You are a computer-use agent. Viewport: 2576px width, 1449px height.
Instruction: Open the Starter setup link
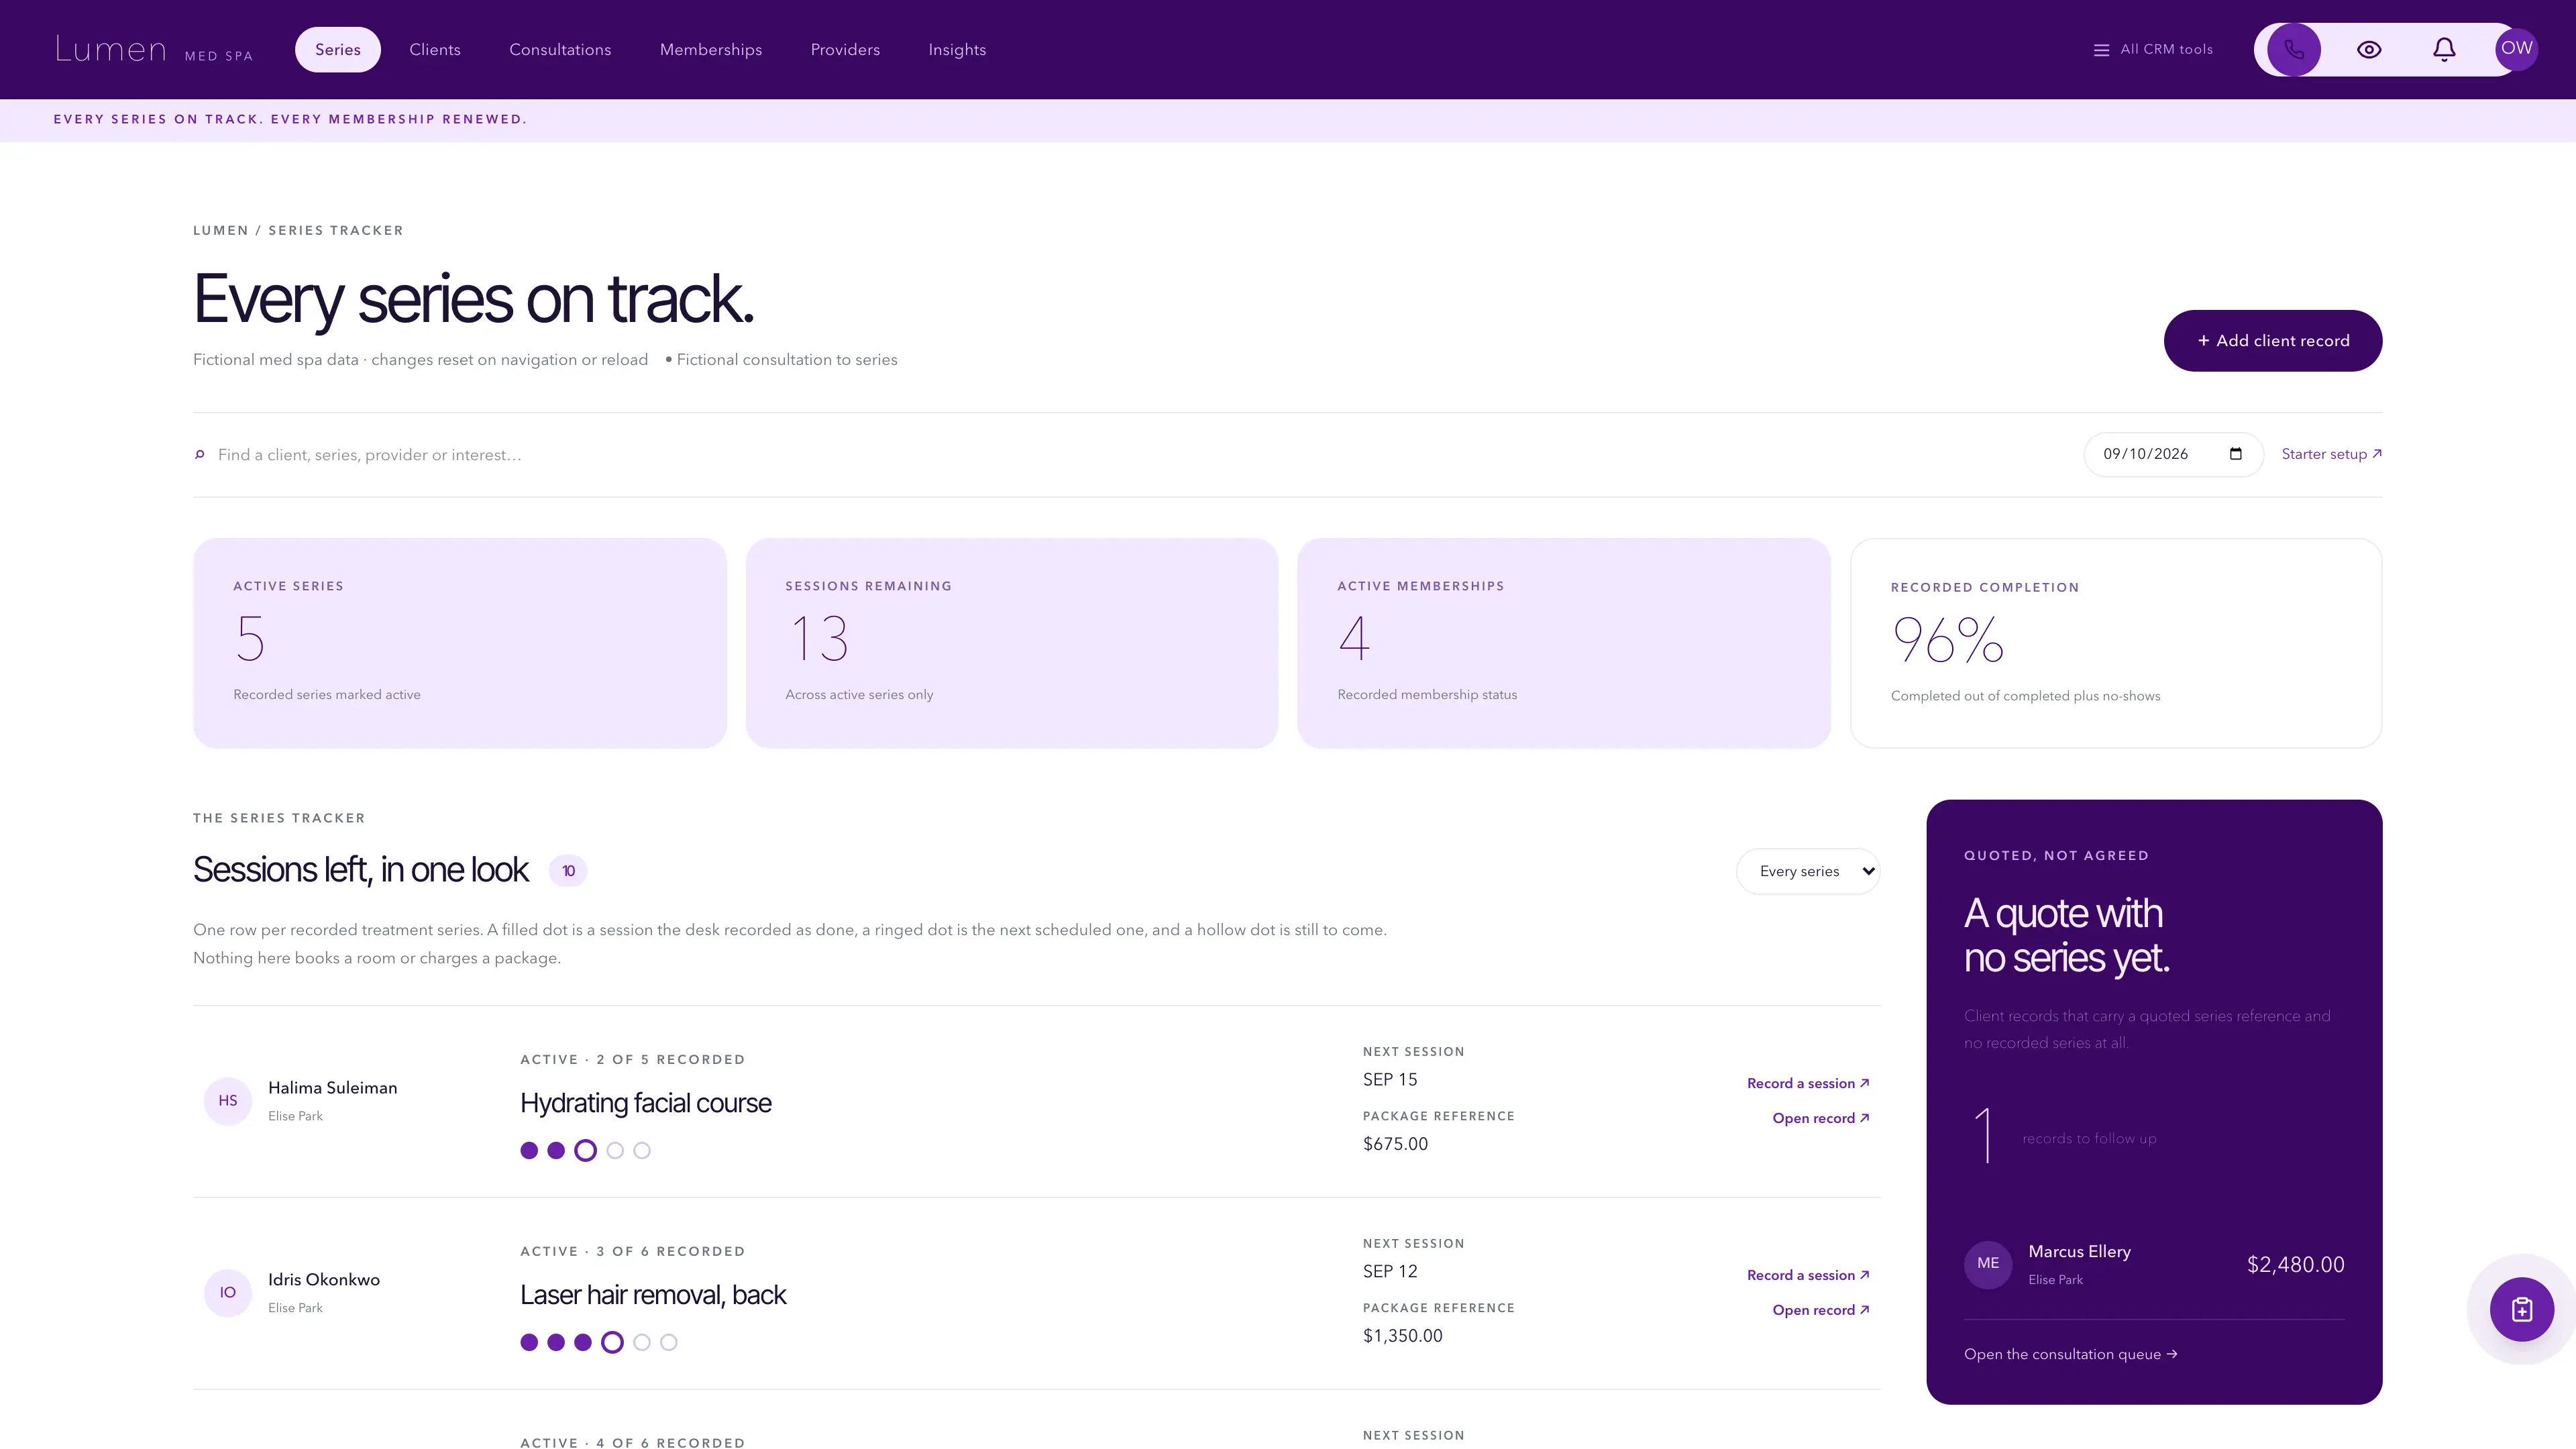(2331, 454)
